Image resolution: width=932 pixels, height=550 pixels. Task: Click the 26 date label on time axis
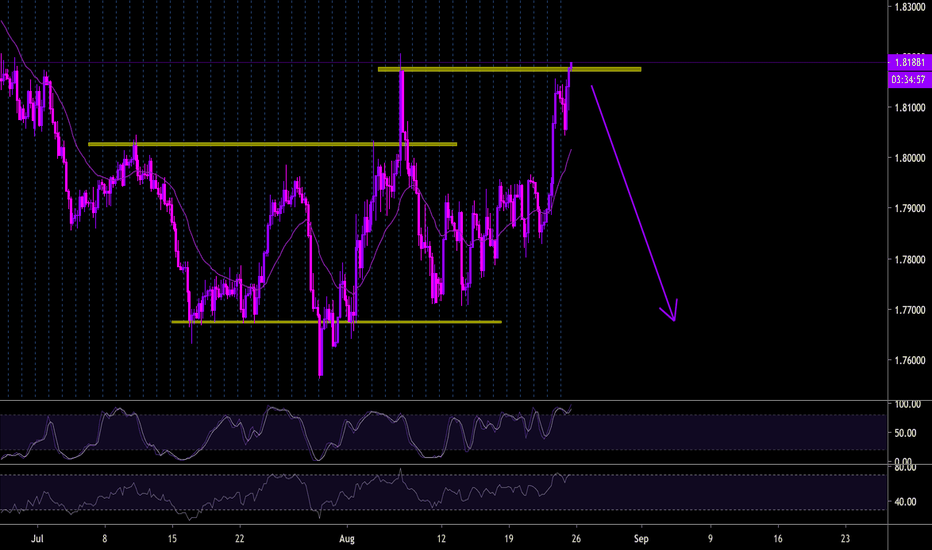pyautogui.click(x=576, y=539)
